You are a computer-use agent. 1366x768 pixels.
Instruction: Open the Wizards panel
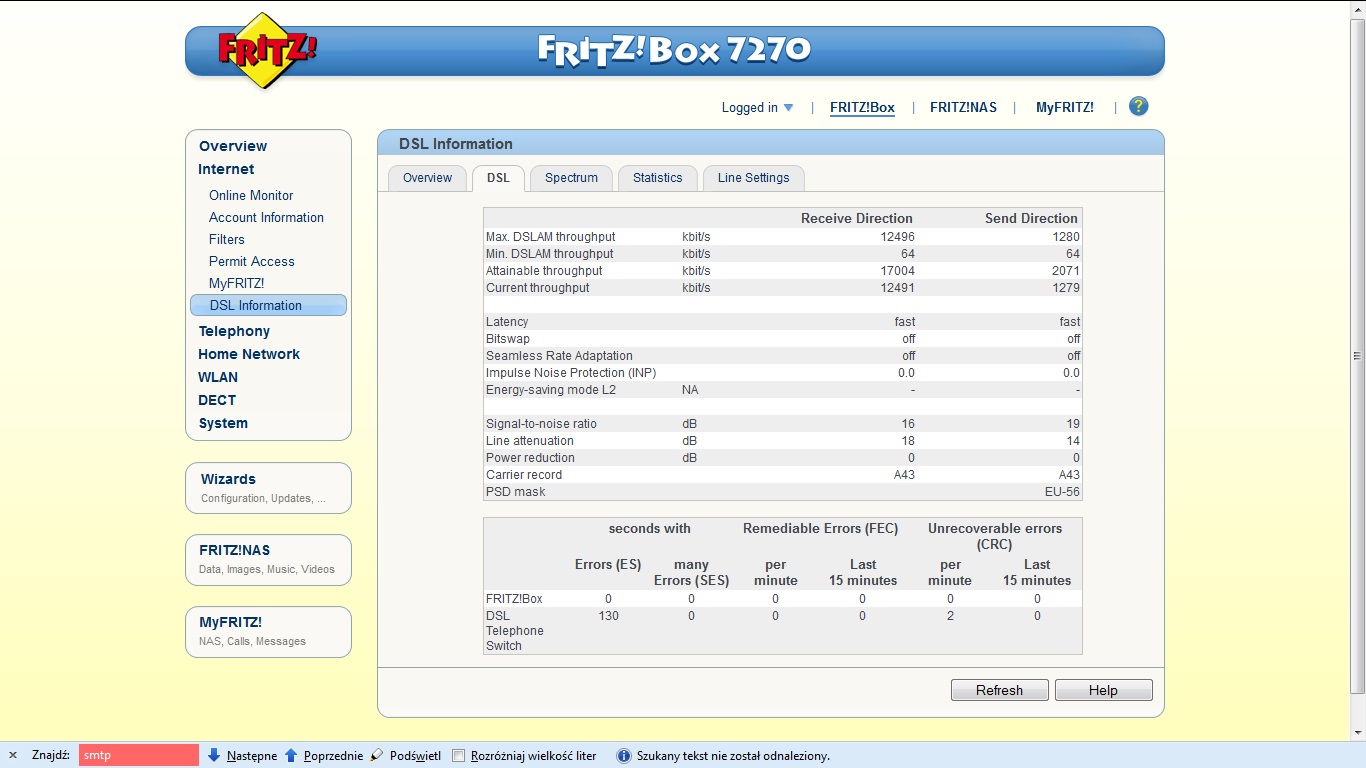pos(268,488)
